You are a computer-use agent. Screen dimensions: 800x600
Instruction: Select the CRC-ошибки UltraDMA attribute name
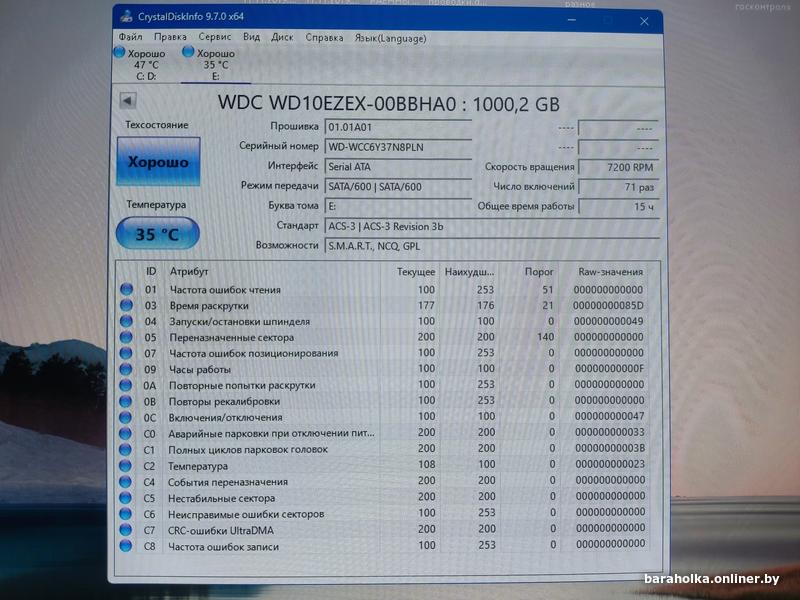click(221, 531)
